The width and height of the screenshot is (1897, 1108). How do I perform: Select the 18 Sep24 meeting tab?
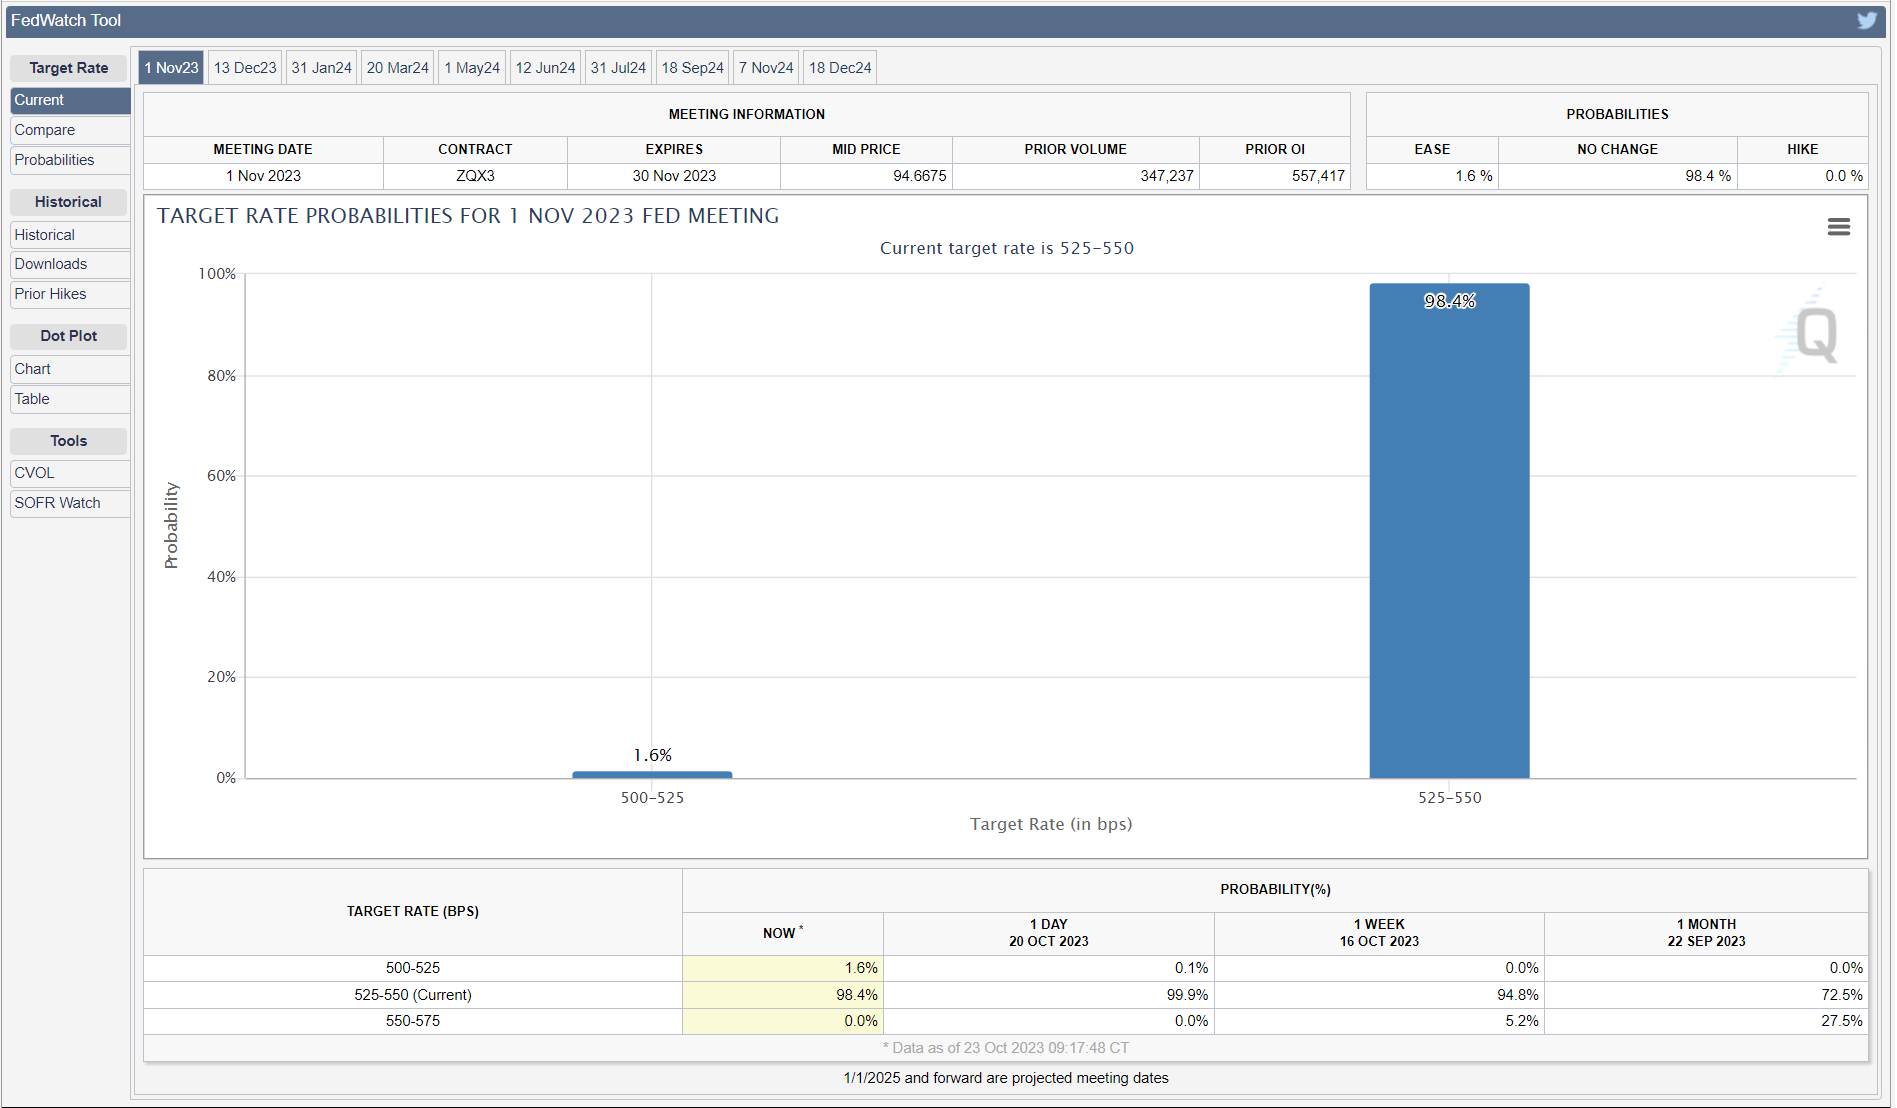pos(692,68)
